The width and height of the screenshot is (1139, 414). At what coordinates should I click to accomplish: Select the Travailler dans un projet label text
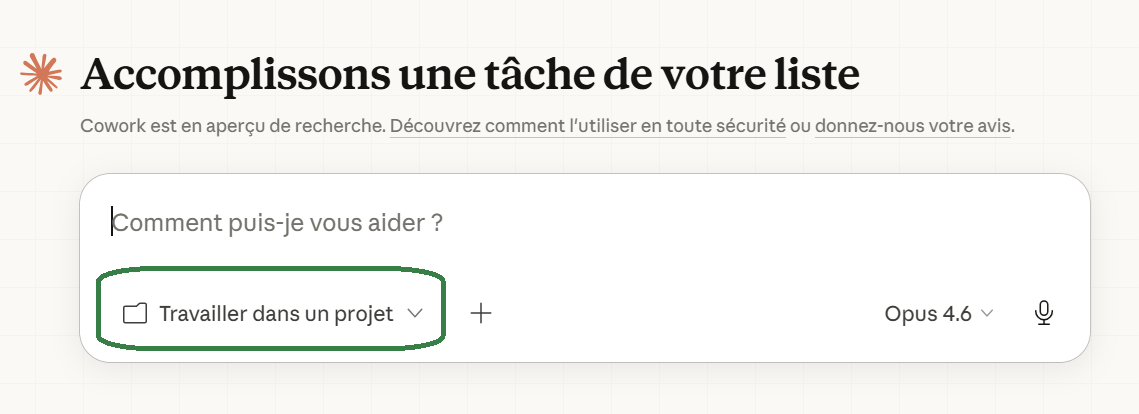pyautogui.click(x=276, y=314)
